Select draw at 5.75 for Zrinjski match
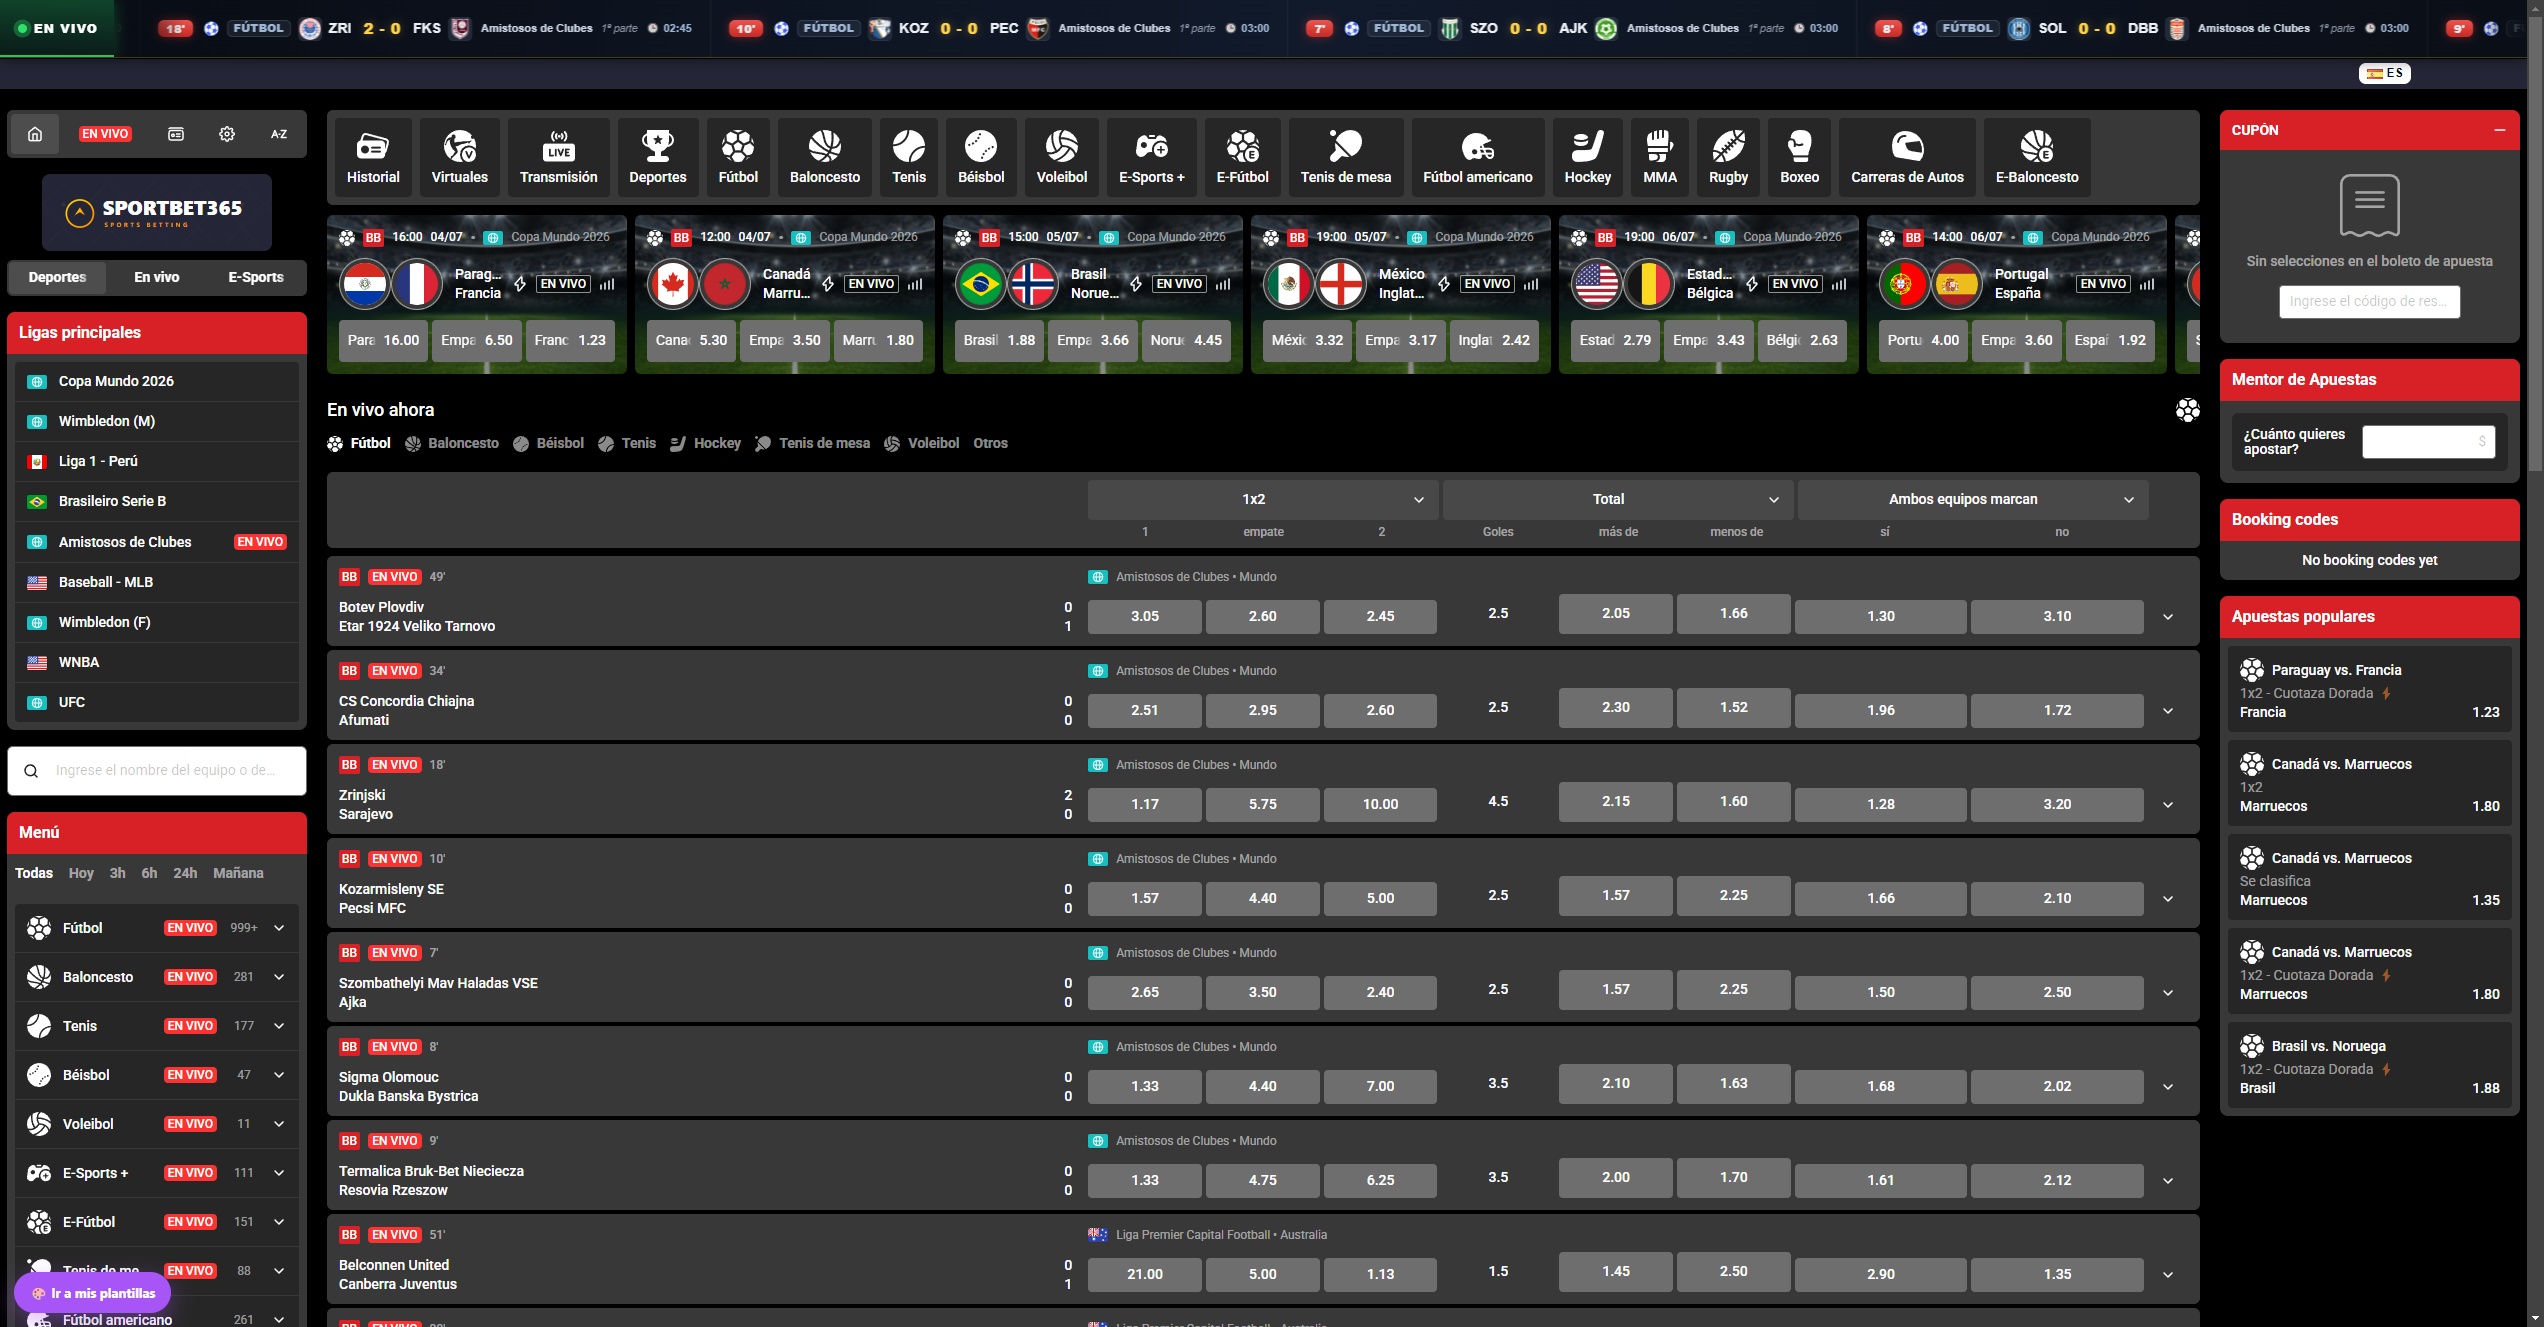2544x1327 pixels. (1263, 804)
